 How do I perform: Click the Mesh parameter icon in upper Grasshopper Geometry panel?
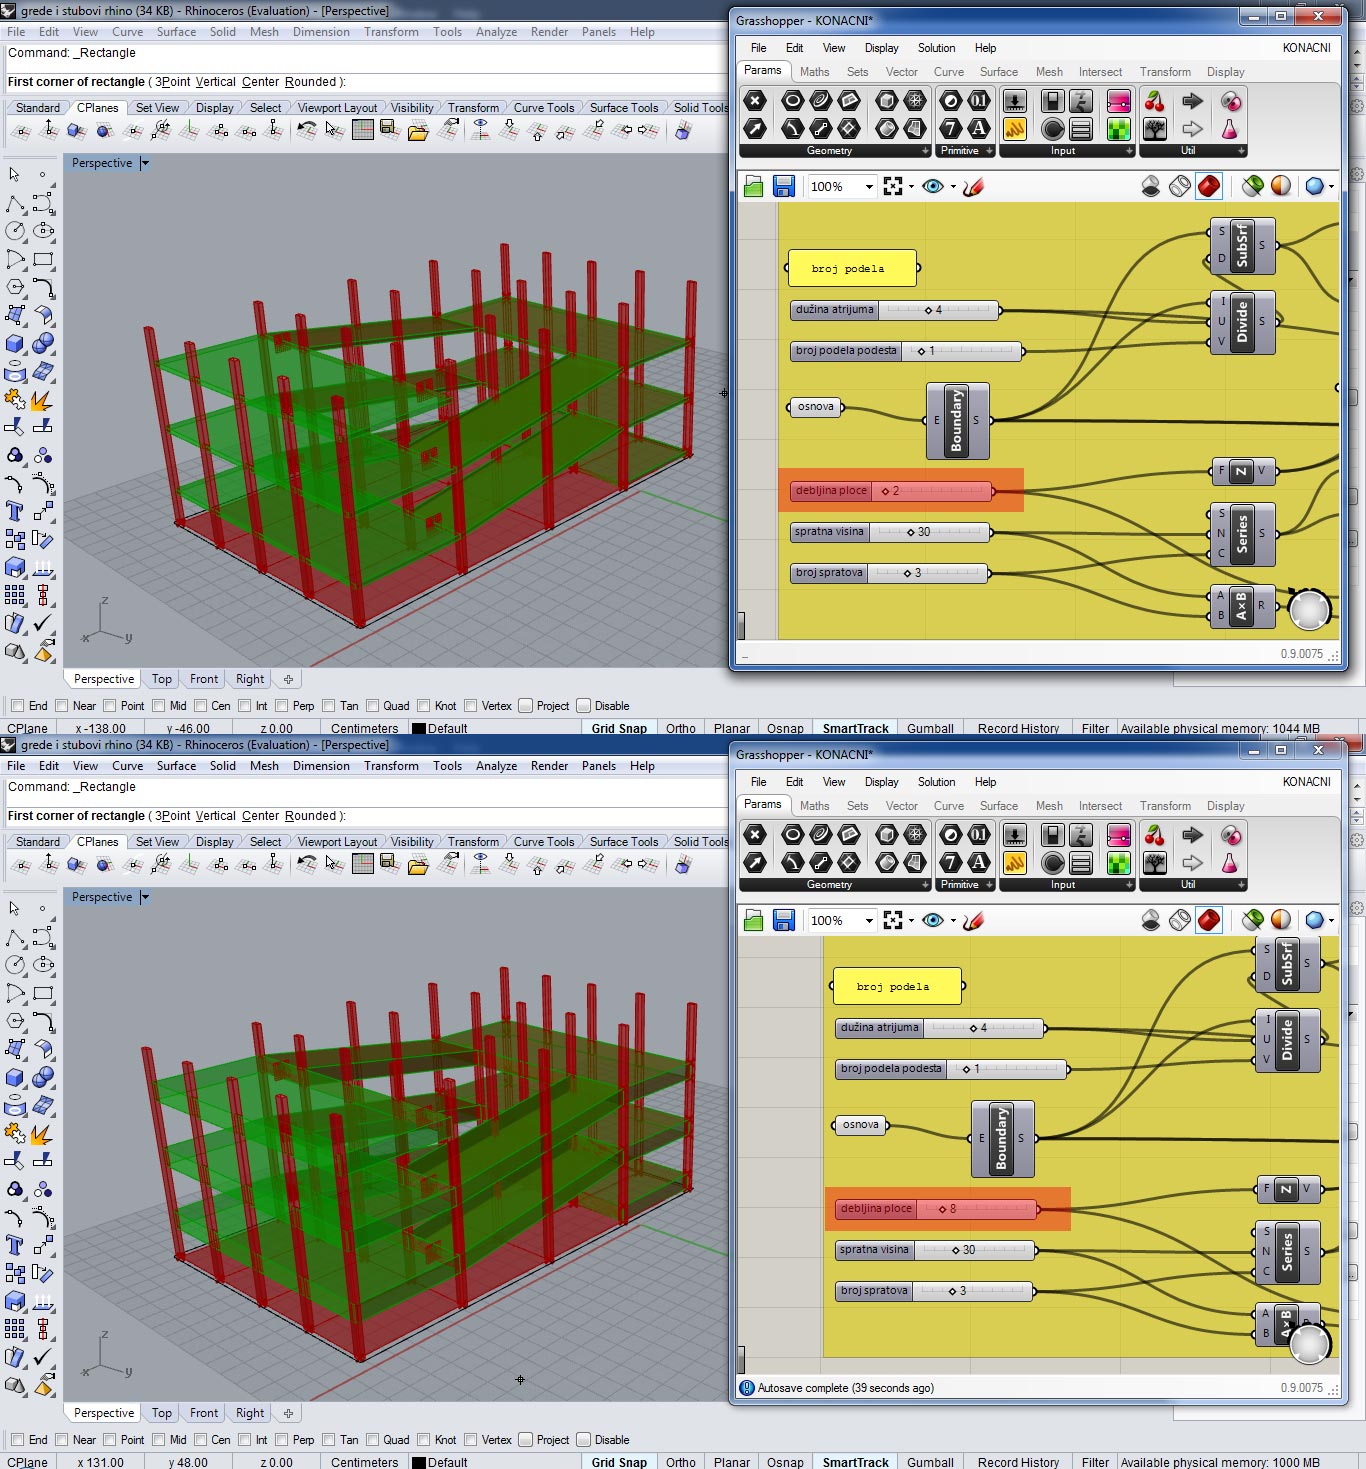click(914, 101)
